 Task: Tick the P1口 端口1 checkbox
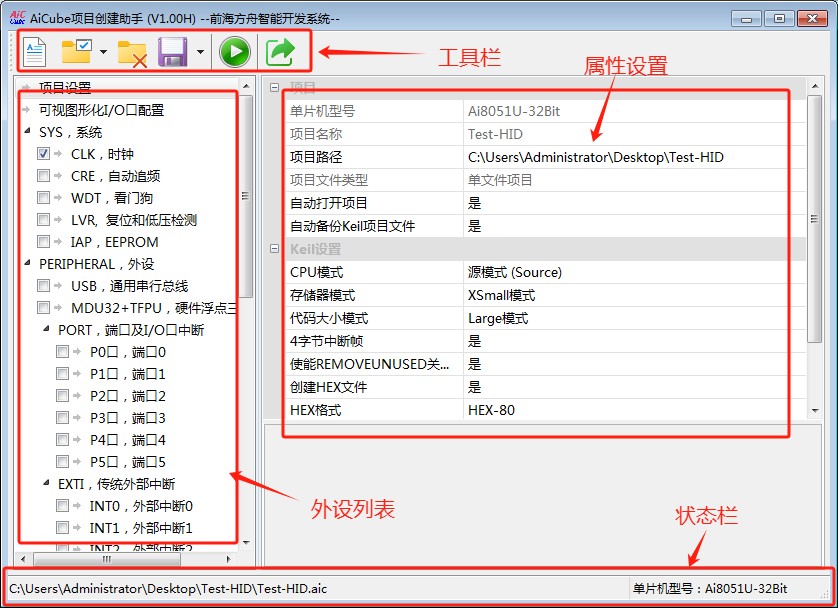click(63, 373)
